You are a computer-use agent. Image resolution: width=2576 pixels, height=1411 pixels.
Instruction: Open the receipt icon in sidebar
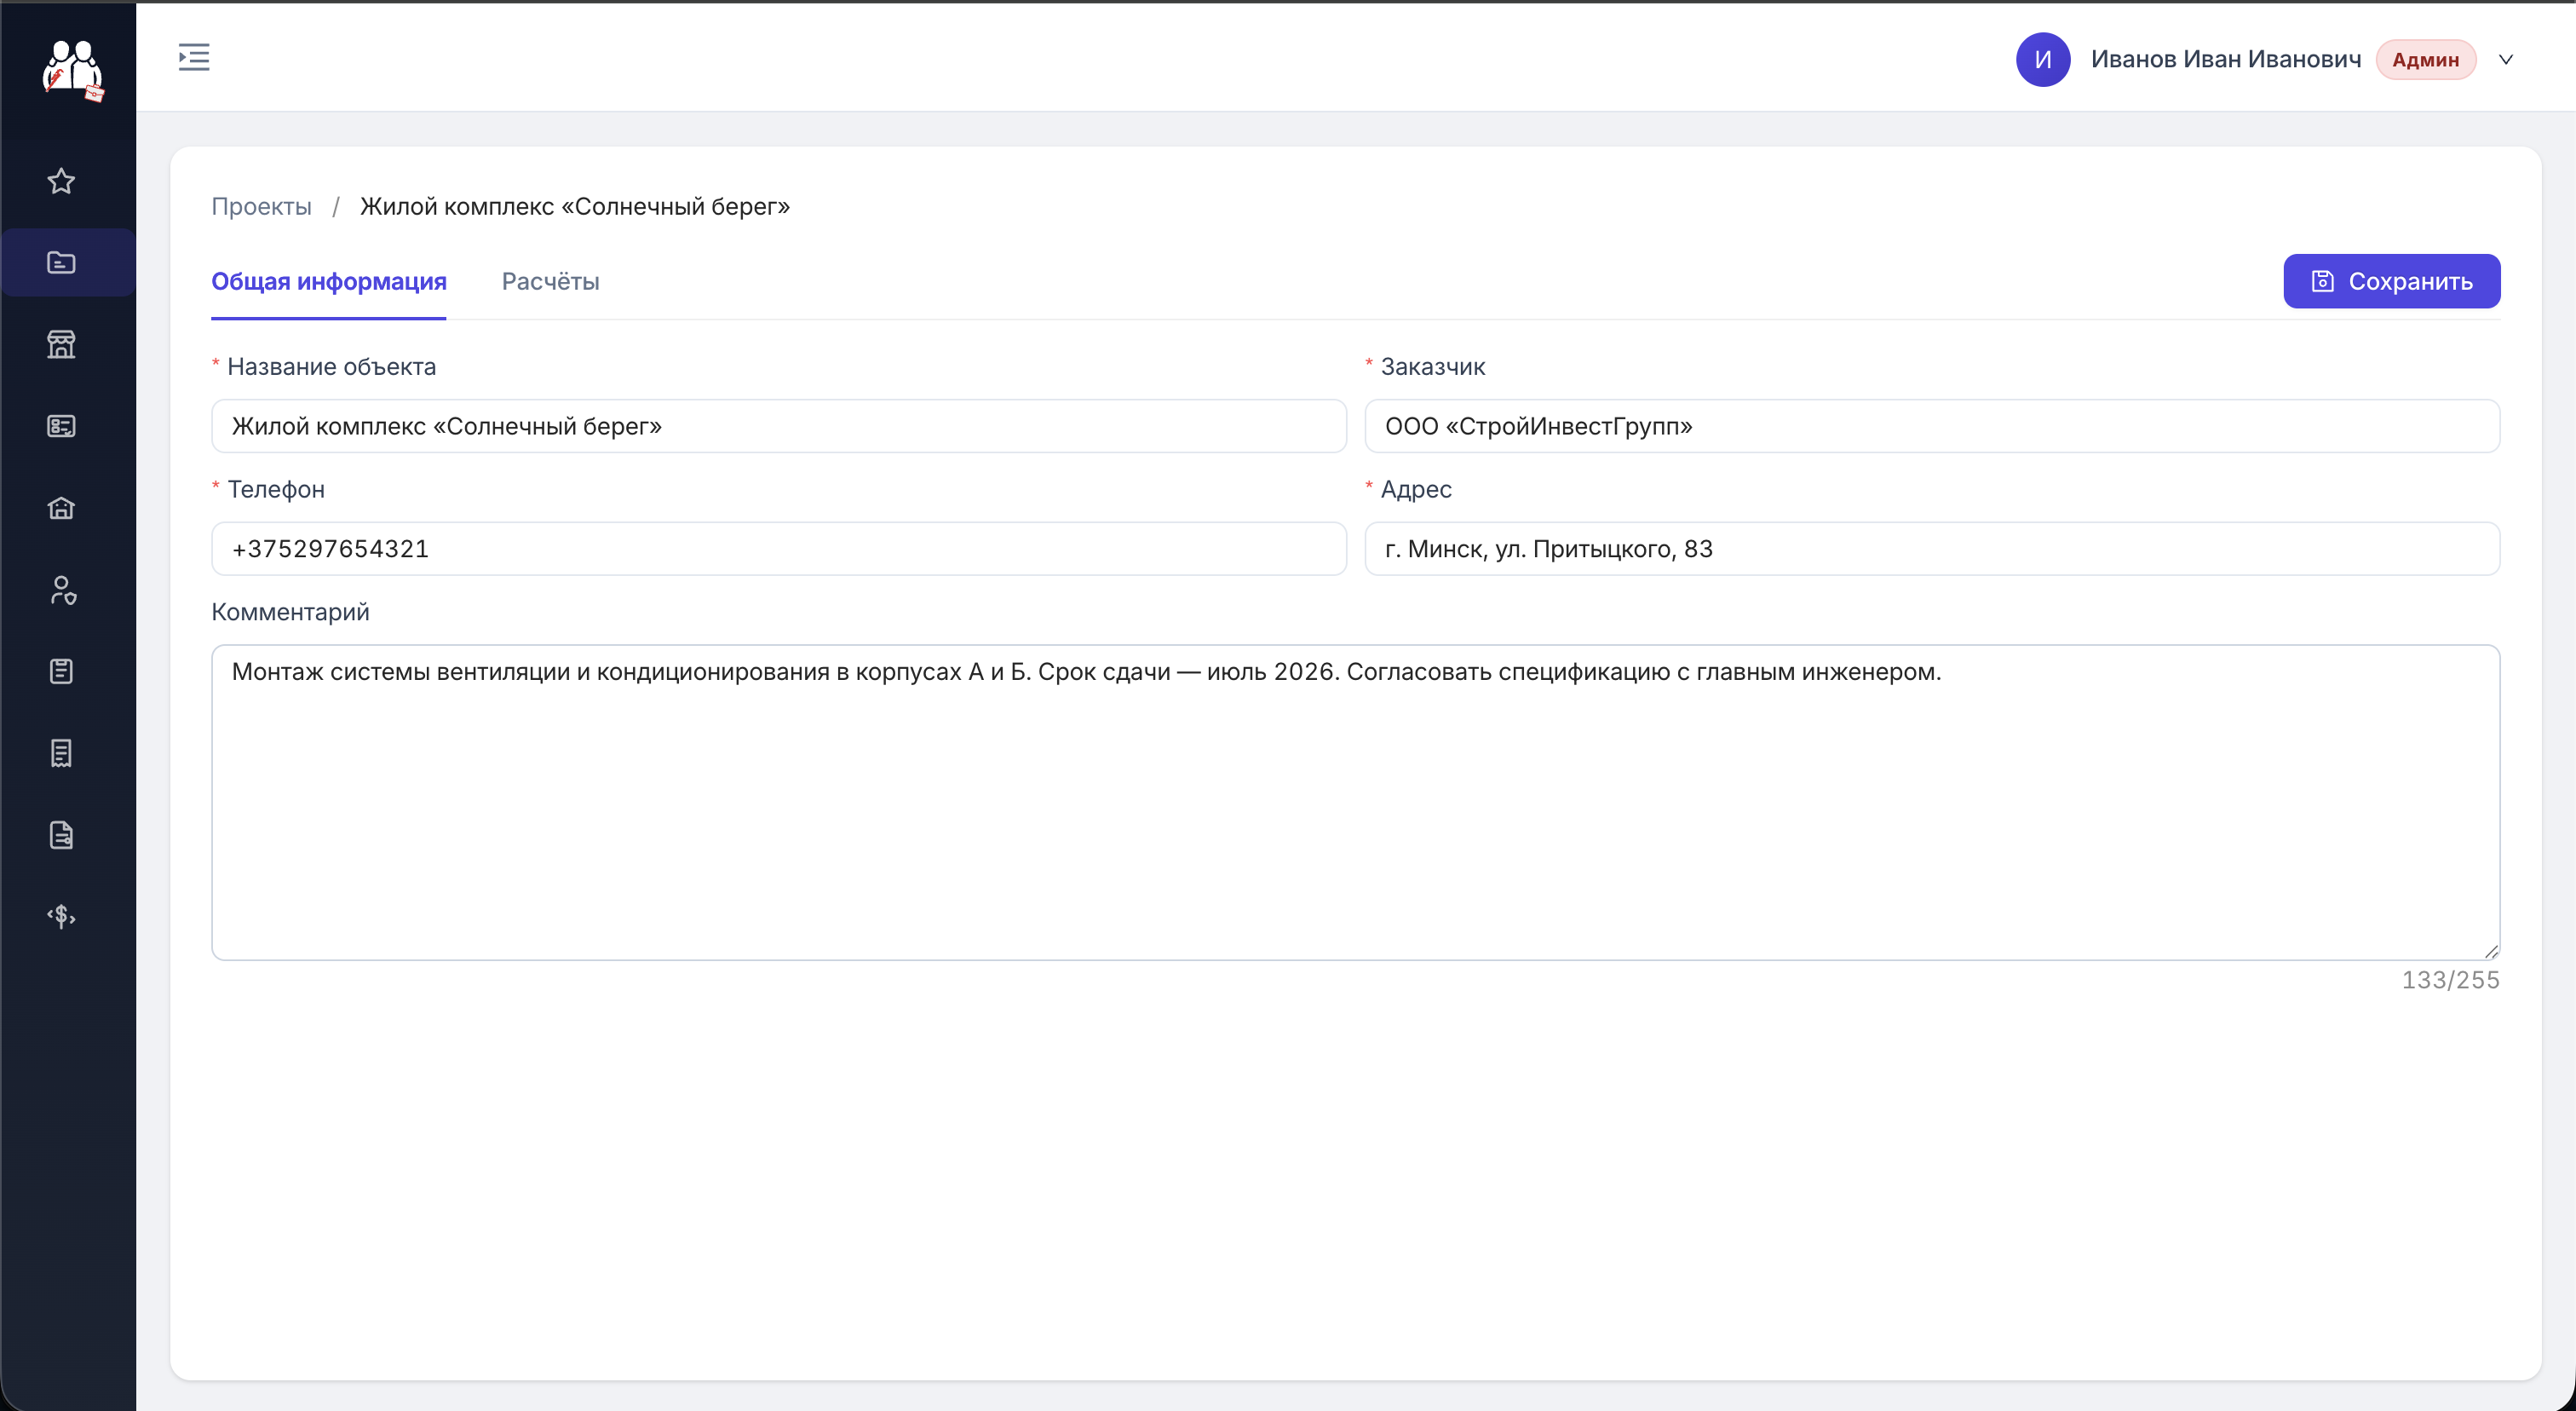click(x=62, y=753)
